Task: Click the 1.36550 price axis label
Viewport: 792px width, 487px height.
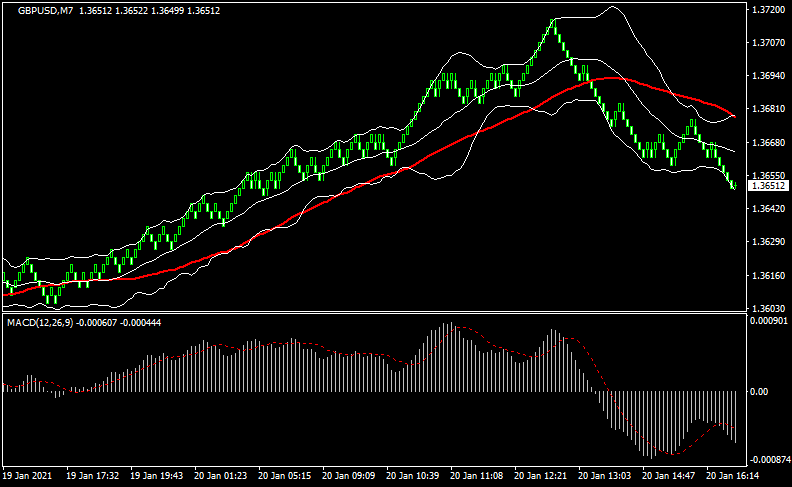Action: point(768,176)
